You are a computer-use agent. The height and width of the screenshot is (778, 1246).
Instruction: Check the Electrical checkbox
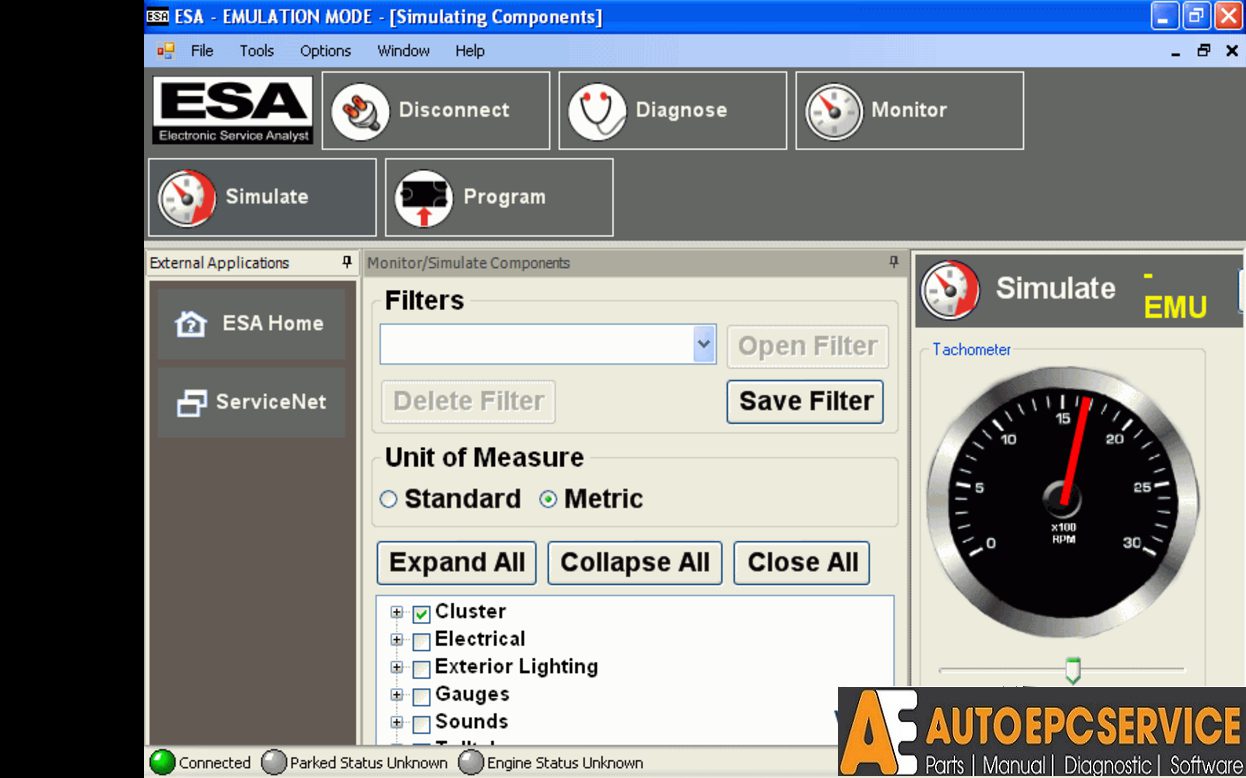pos(422,641)
